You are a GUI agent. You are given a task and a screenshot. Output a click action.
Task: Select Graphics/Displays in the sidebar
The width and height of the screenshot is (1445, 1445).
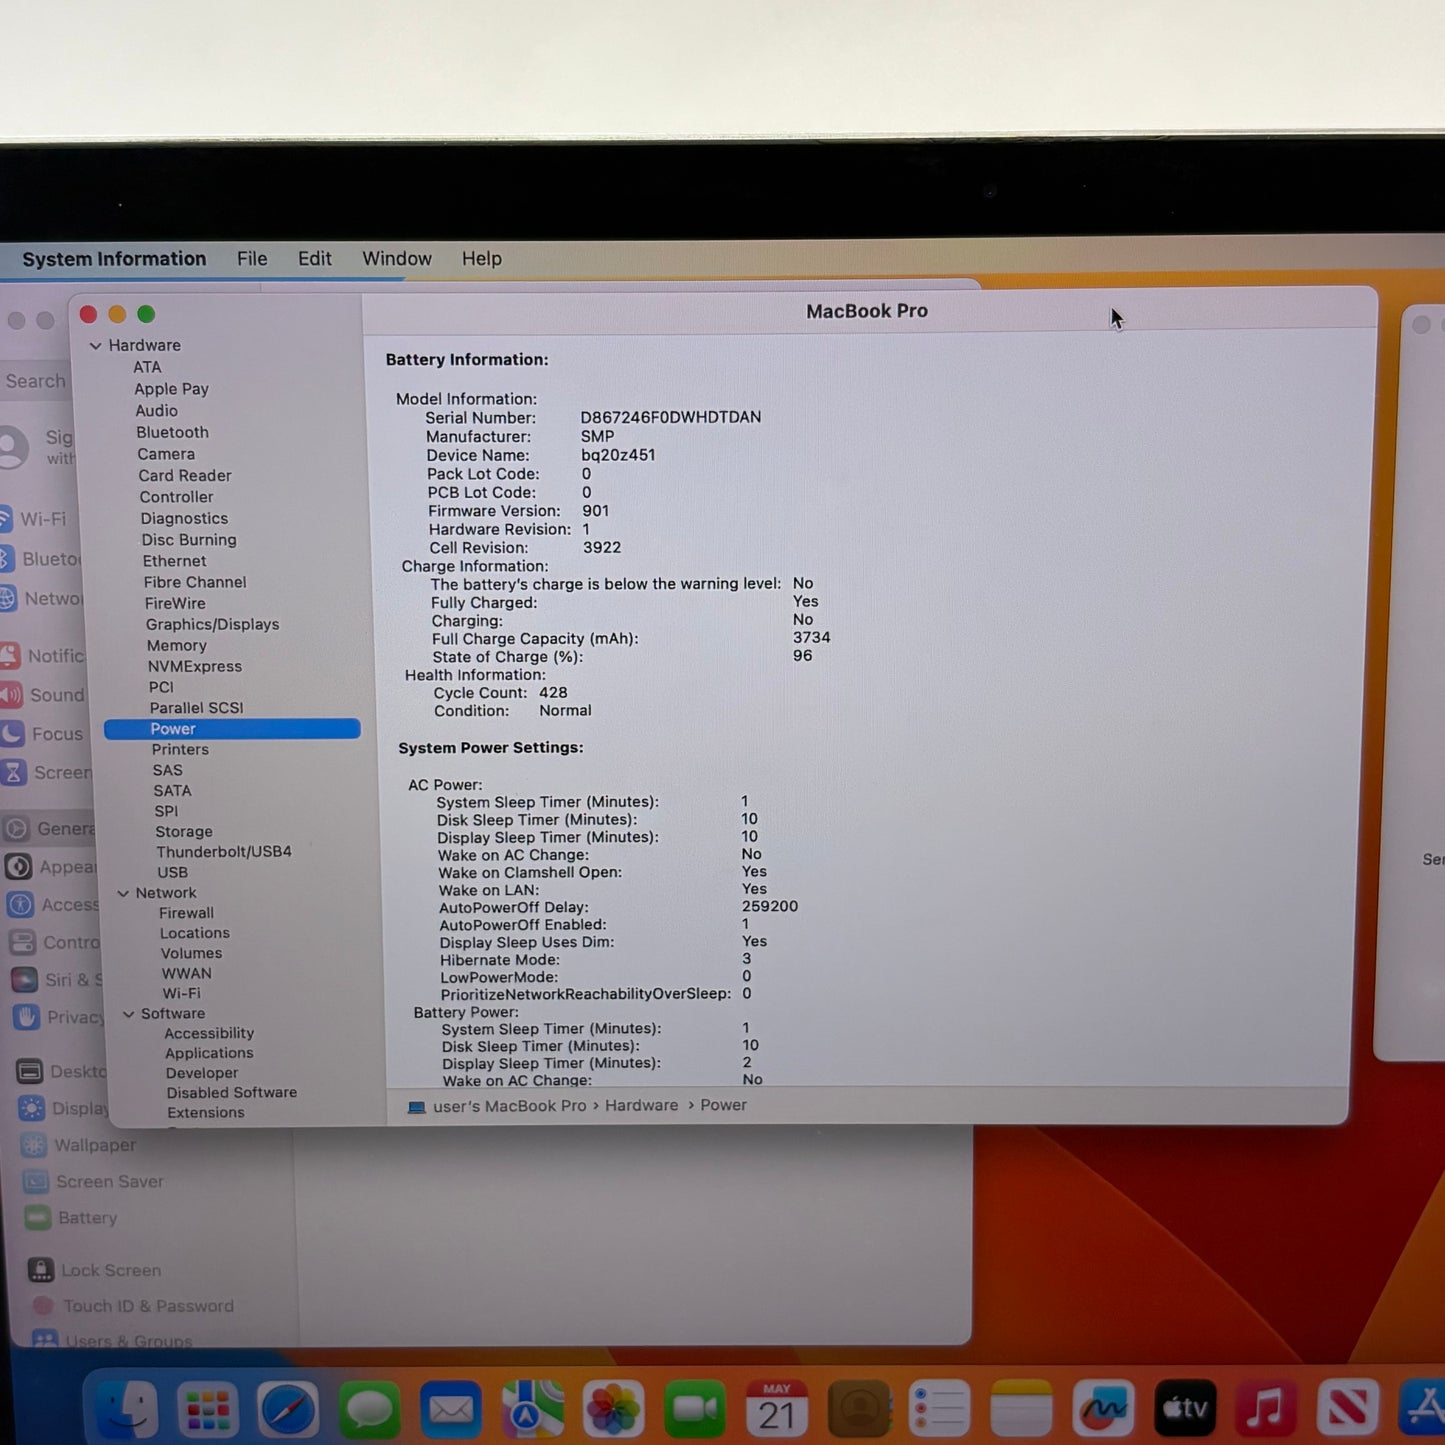(x=212, y=624)
